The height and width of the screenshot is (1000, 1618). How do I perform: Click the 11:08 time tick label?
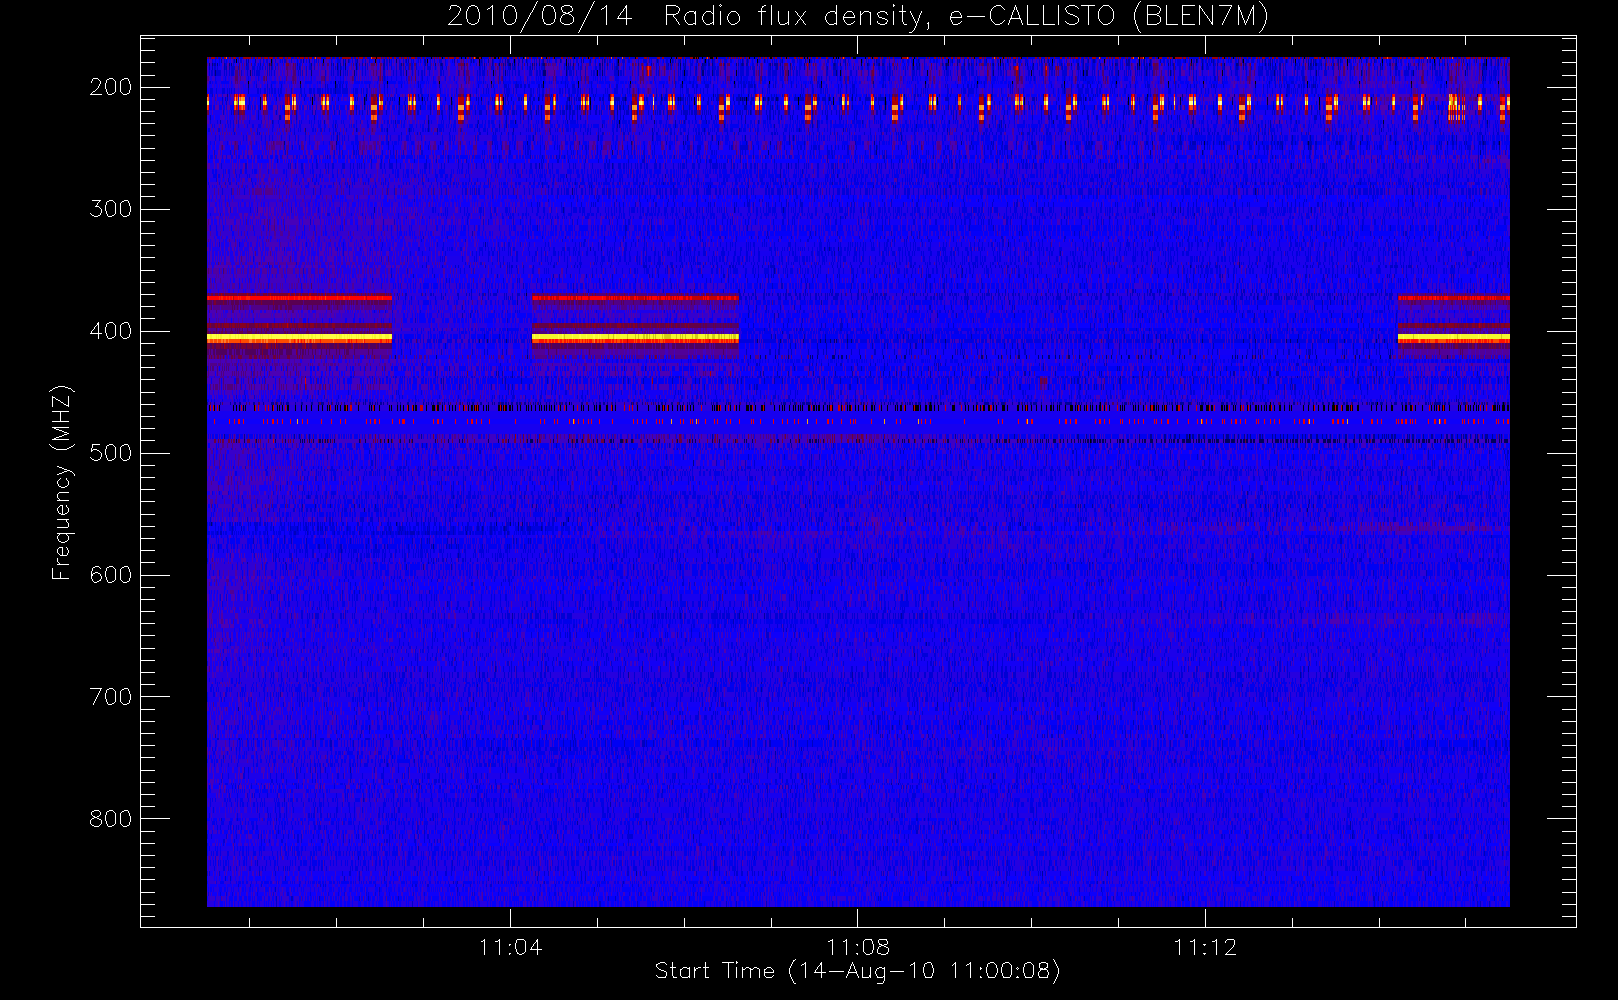point(857,947)
